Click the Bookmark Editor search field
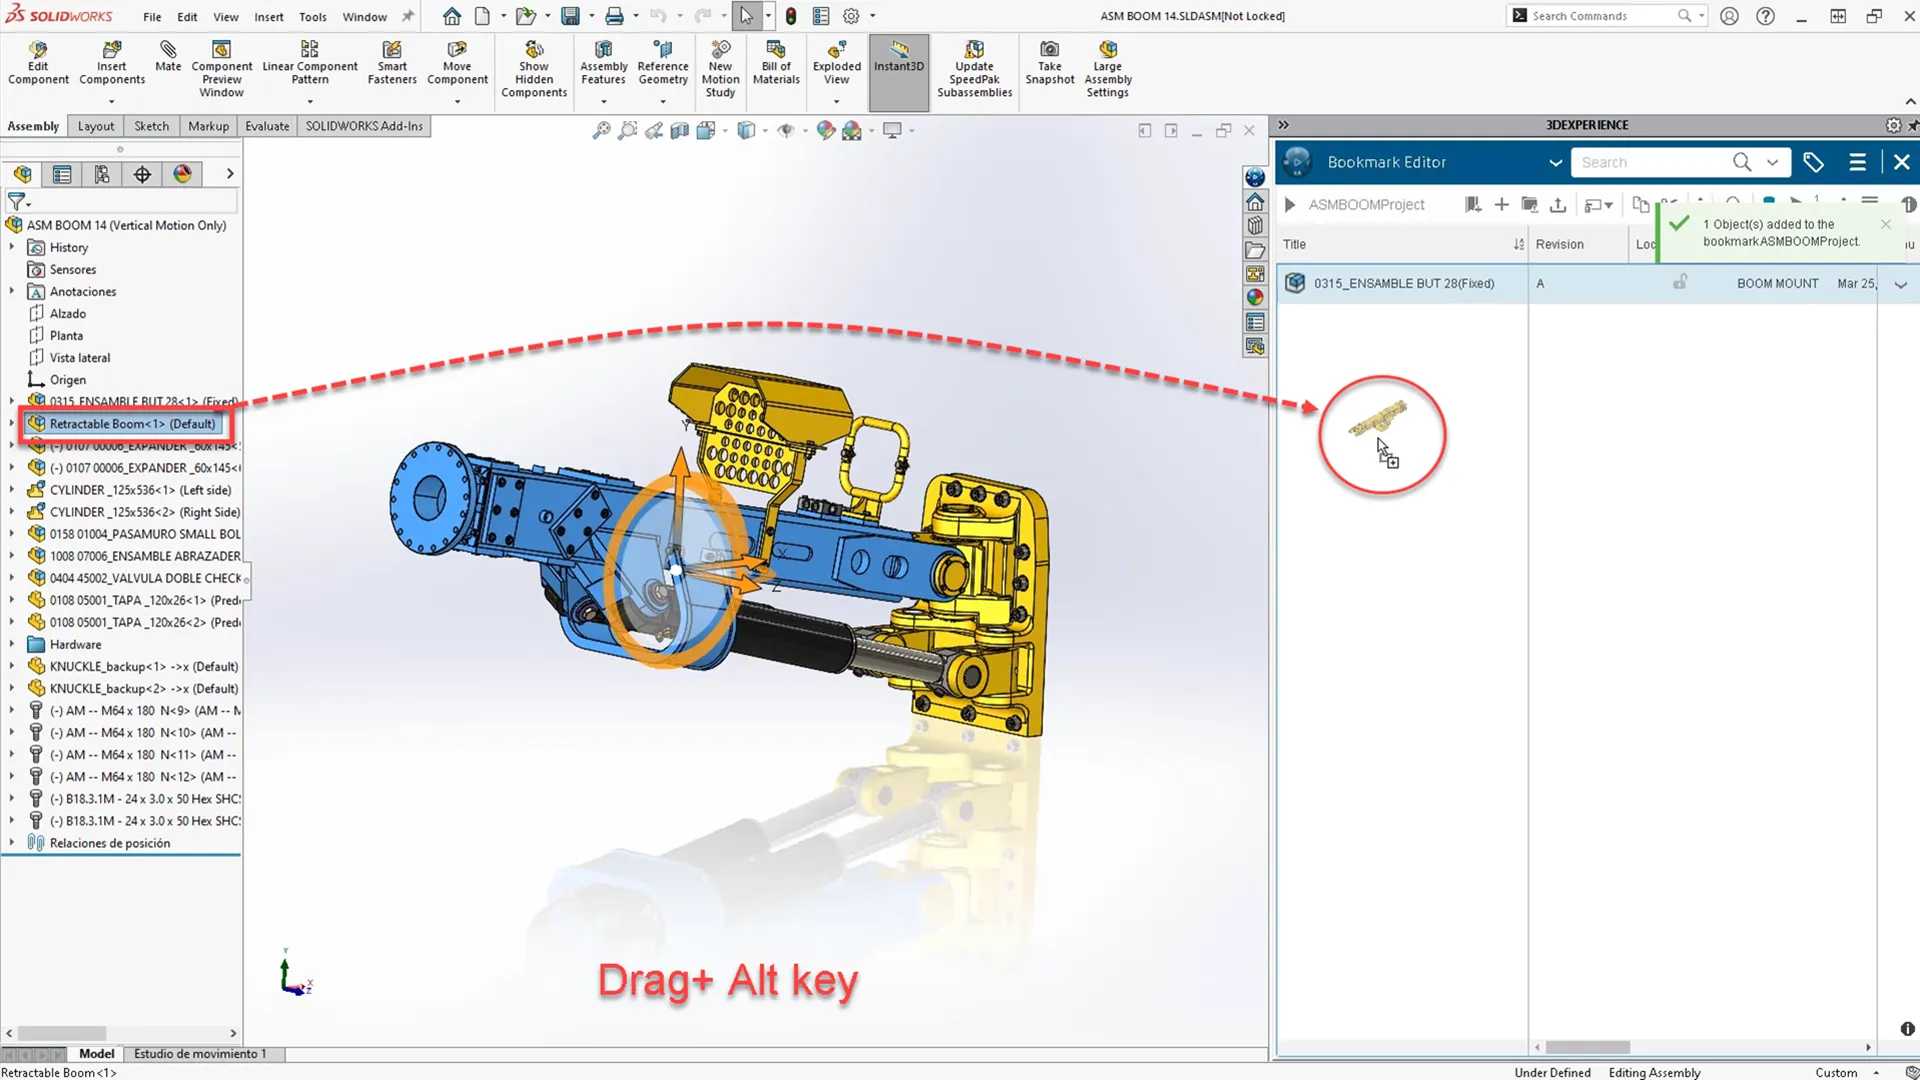 pos(1650,162)
